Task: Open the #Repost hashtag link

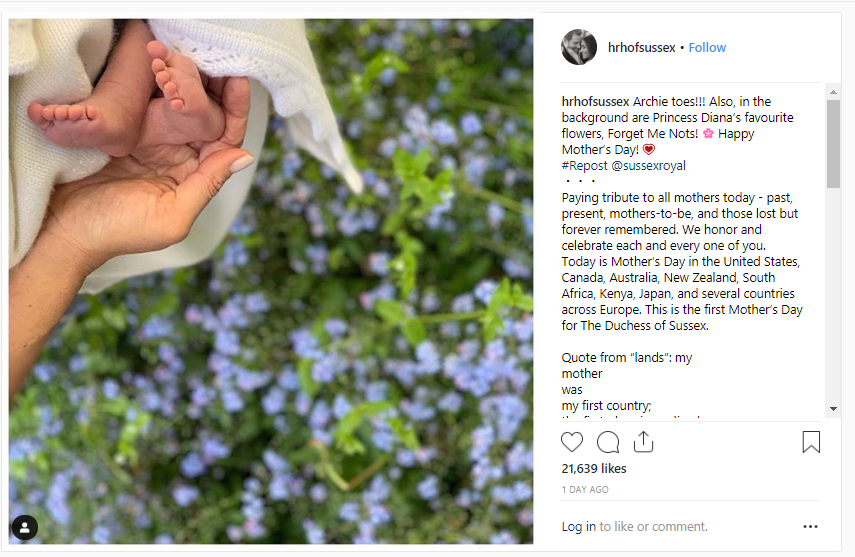Action: 585,165
